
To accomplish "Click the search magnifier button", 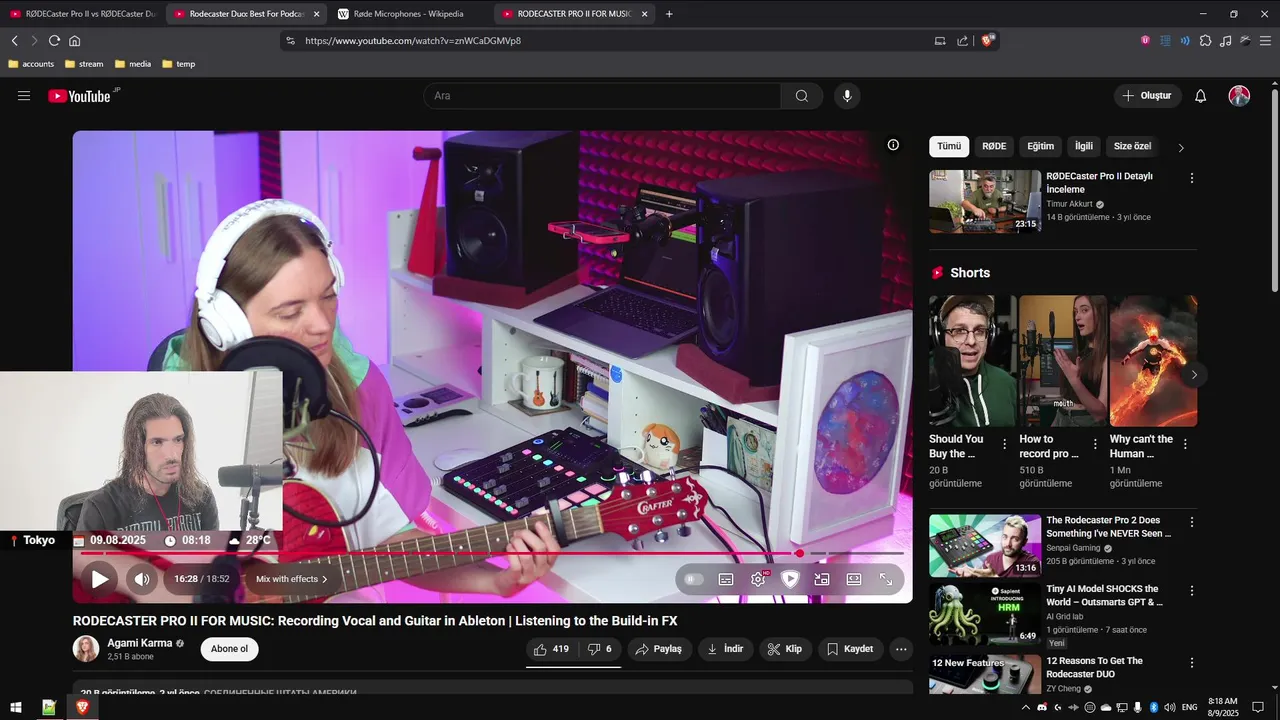I will pyautogui.click(x=802, y=96).
